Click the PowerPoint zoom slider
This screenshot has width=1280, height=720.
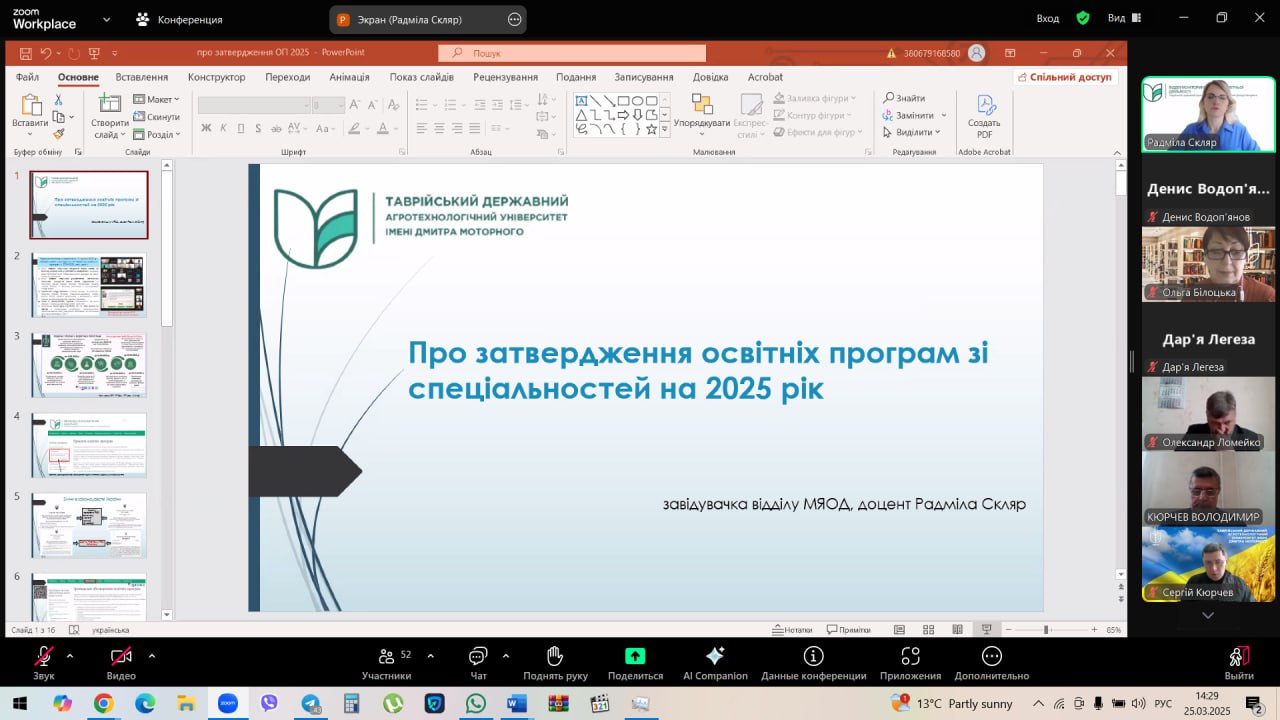click(1046, 630)
